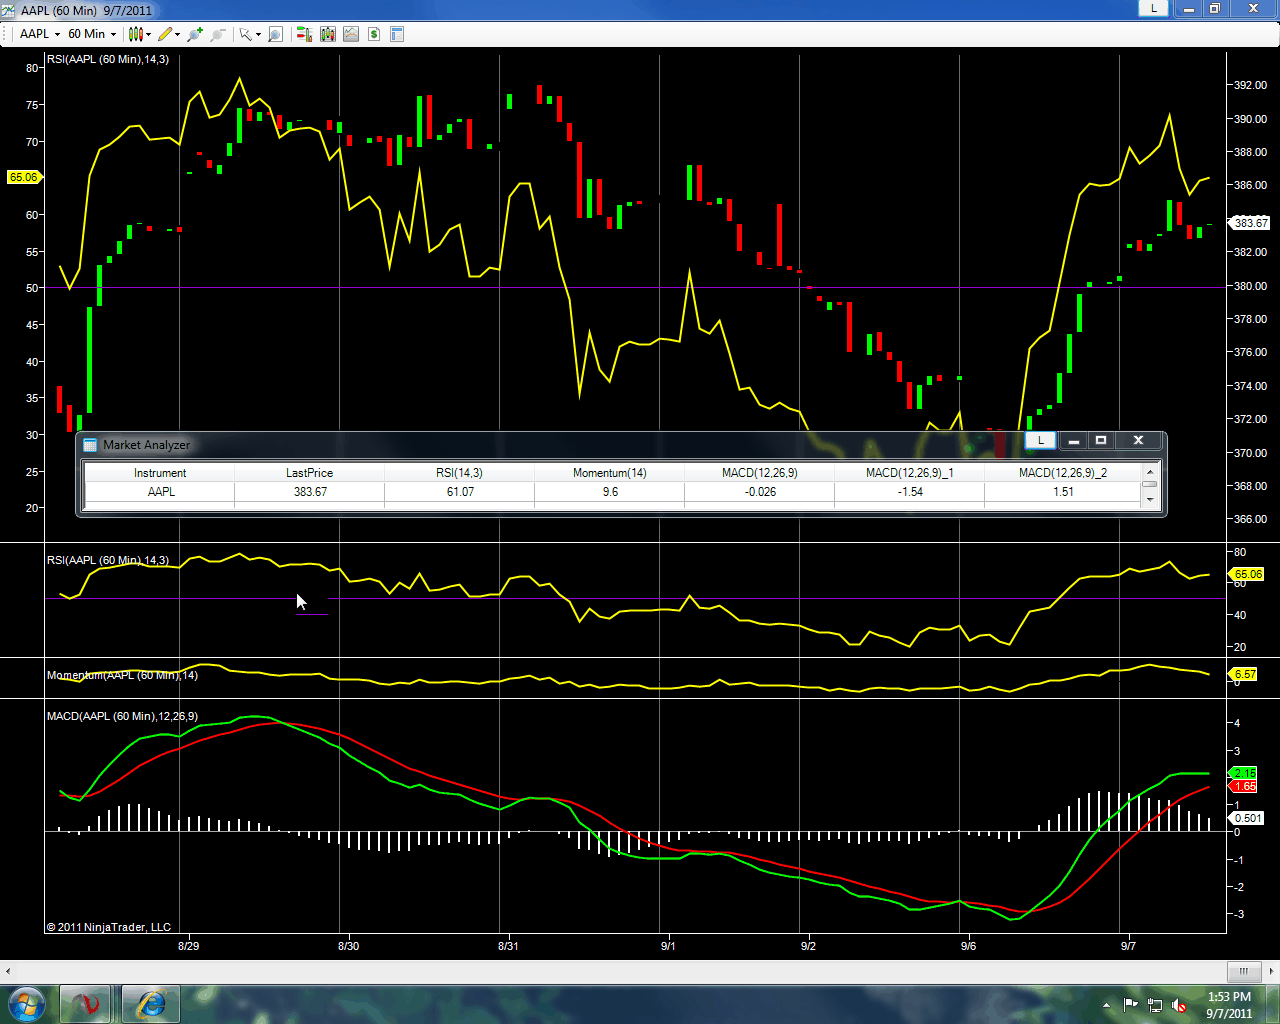Select the 383.67 LastPrice cell
Image resolution: width=1280 pixels, height=1024 pixels.
(310, 492)
